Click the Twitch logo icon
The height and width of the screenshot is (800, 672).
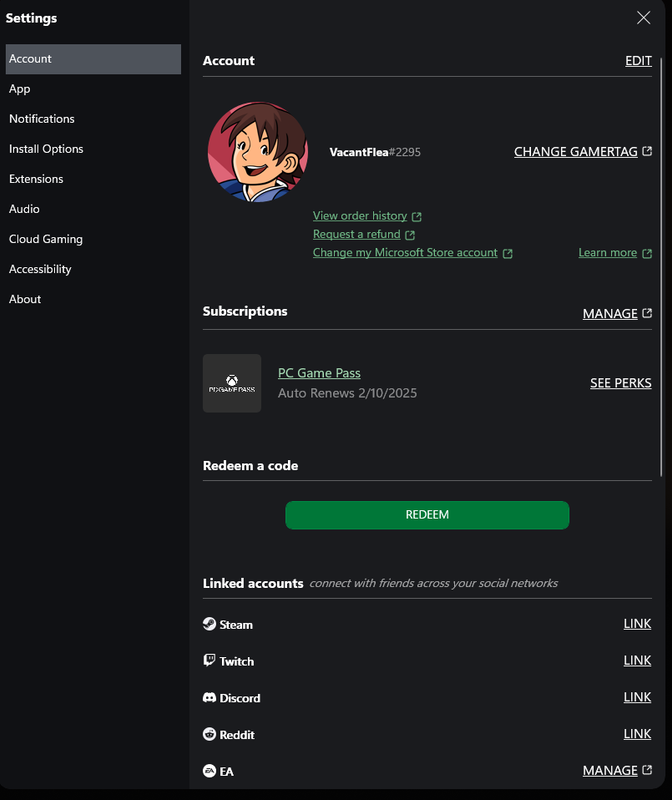point(209,661)
